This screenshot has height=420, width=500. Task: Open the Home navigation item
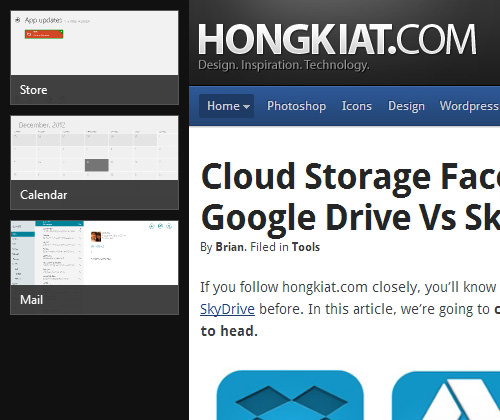pos(227,106)
